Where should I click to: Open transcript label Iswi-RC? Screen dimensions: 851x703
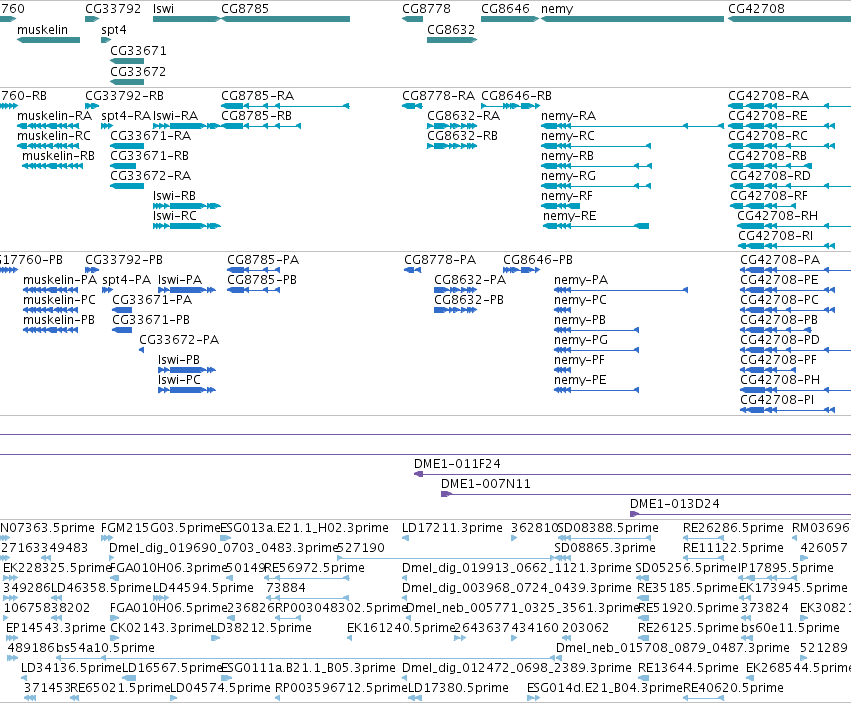pyautogui.click(x=175, y=216)
